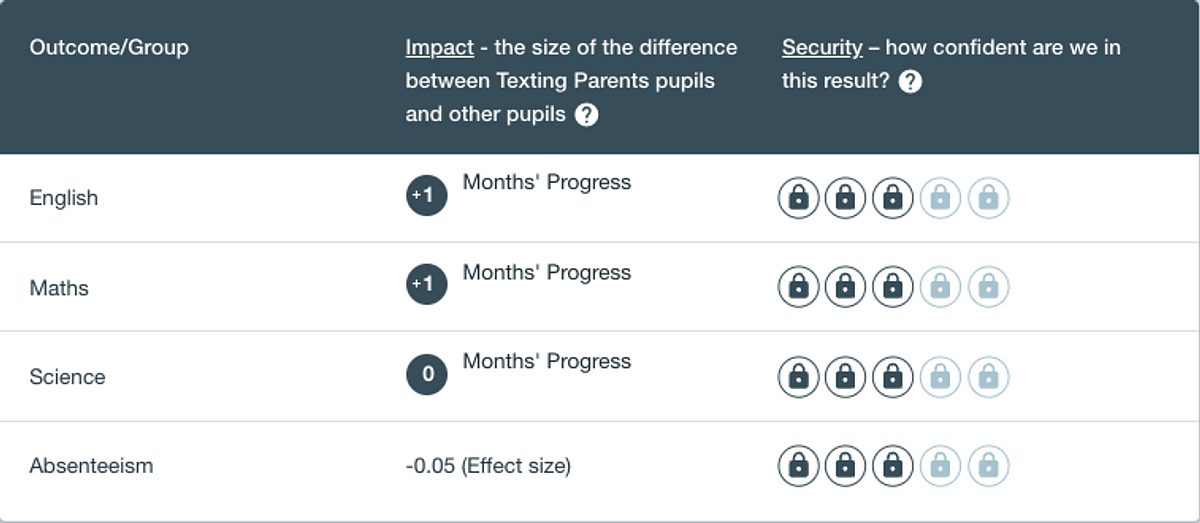Click the fourth faded padlock in Maths row
Viewport: 1200px width, 523px height.
pos(940,287)
